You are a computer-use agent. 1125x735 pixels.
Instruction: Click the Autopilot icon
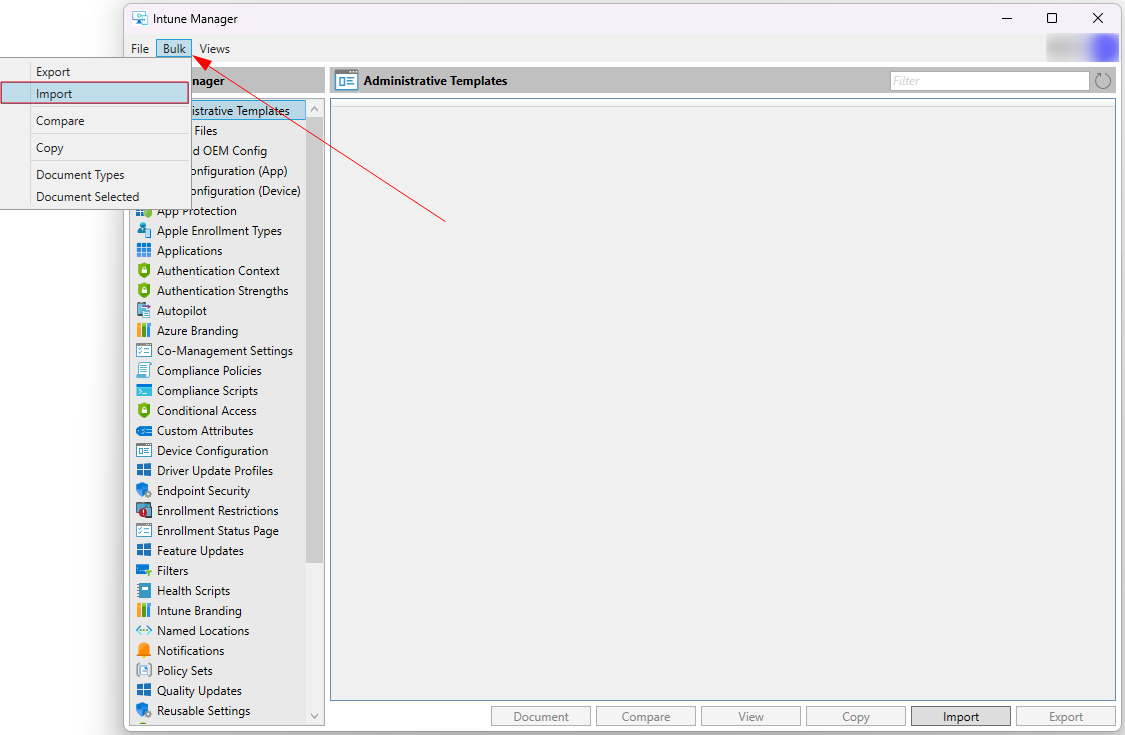pyautogui.click(x=143, y=311)
